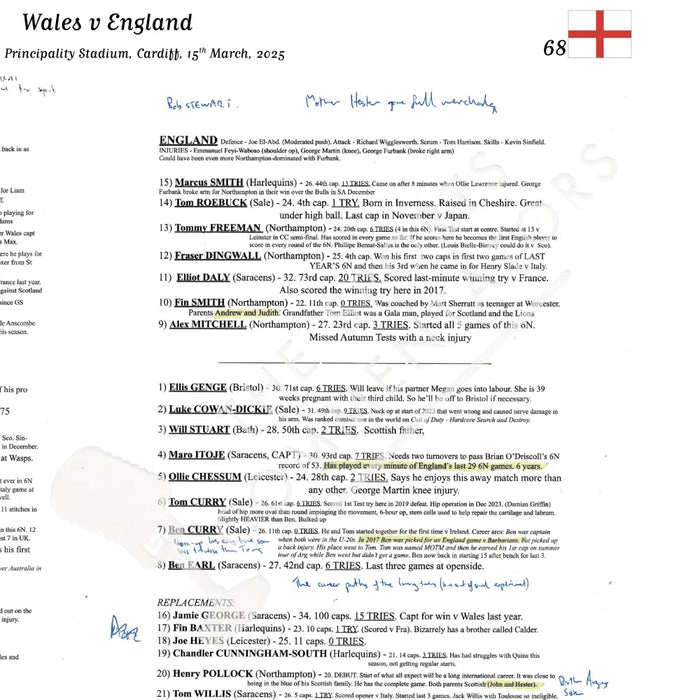Click '13 TRIES' in Marcus Smith's entry
Screen dimensions: 700x700
(x=355, y=183)
